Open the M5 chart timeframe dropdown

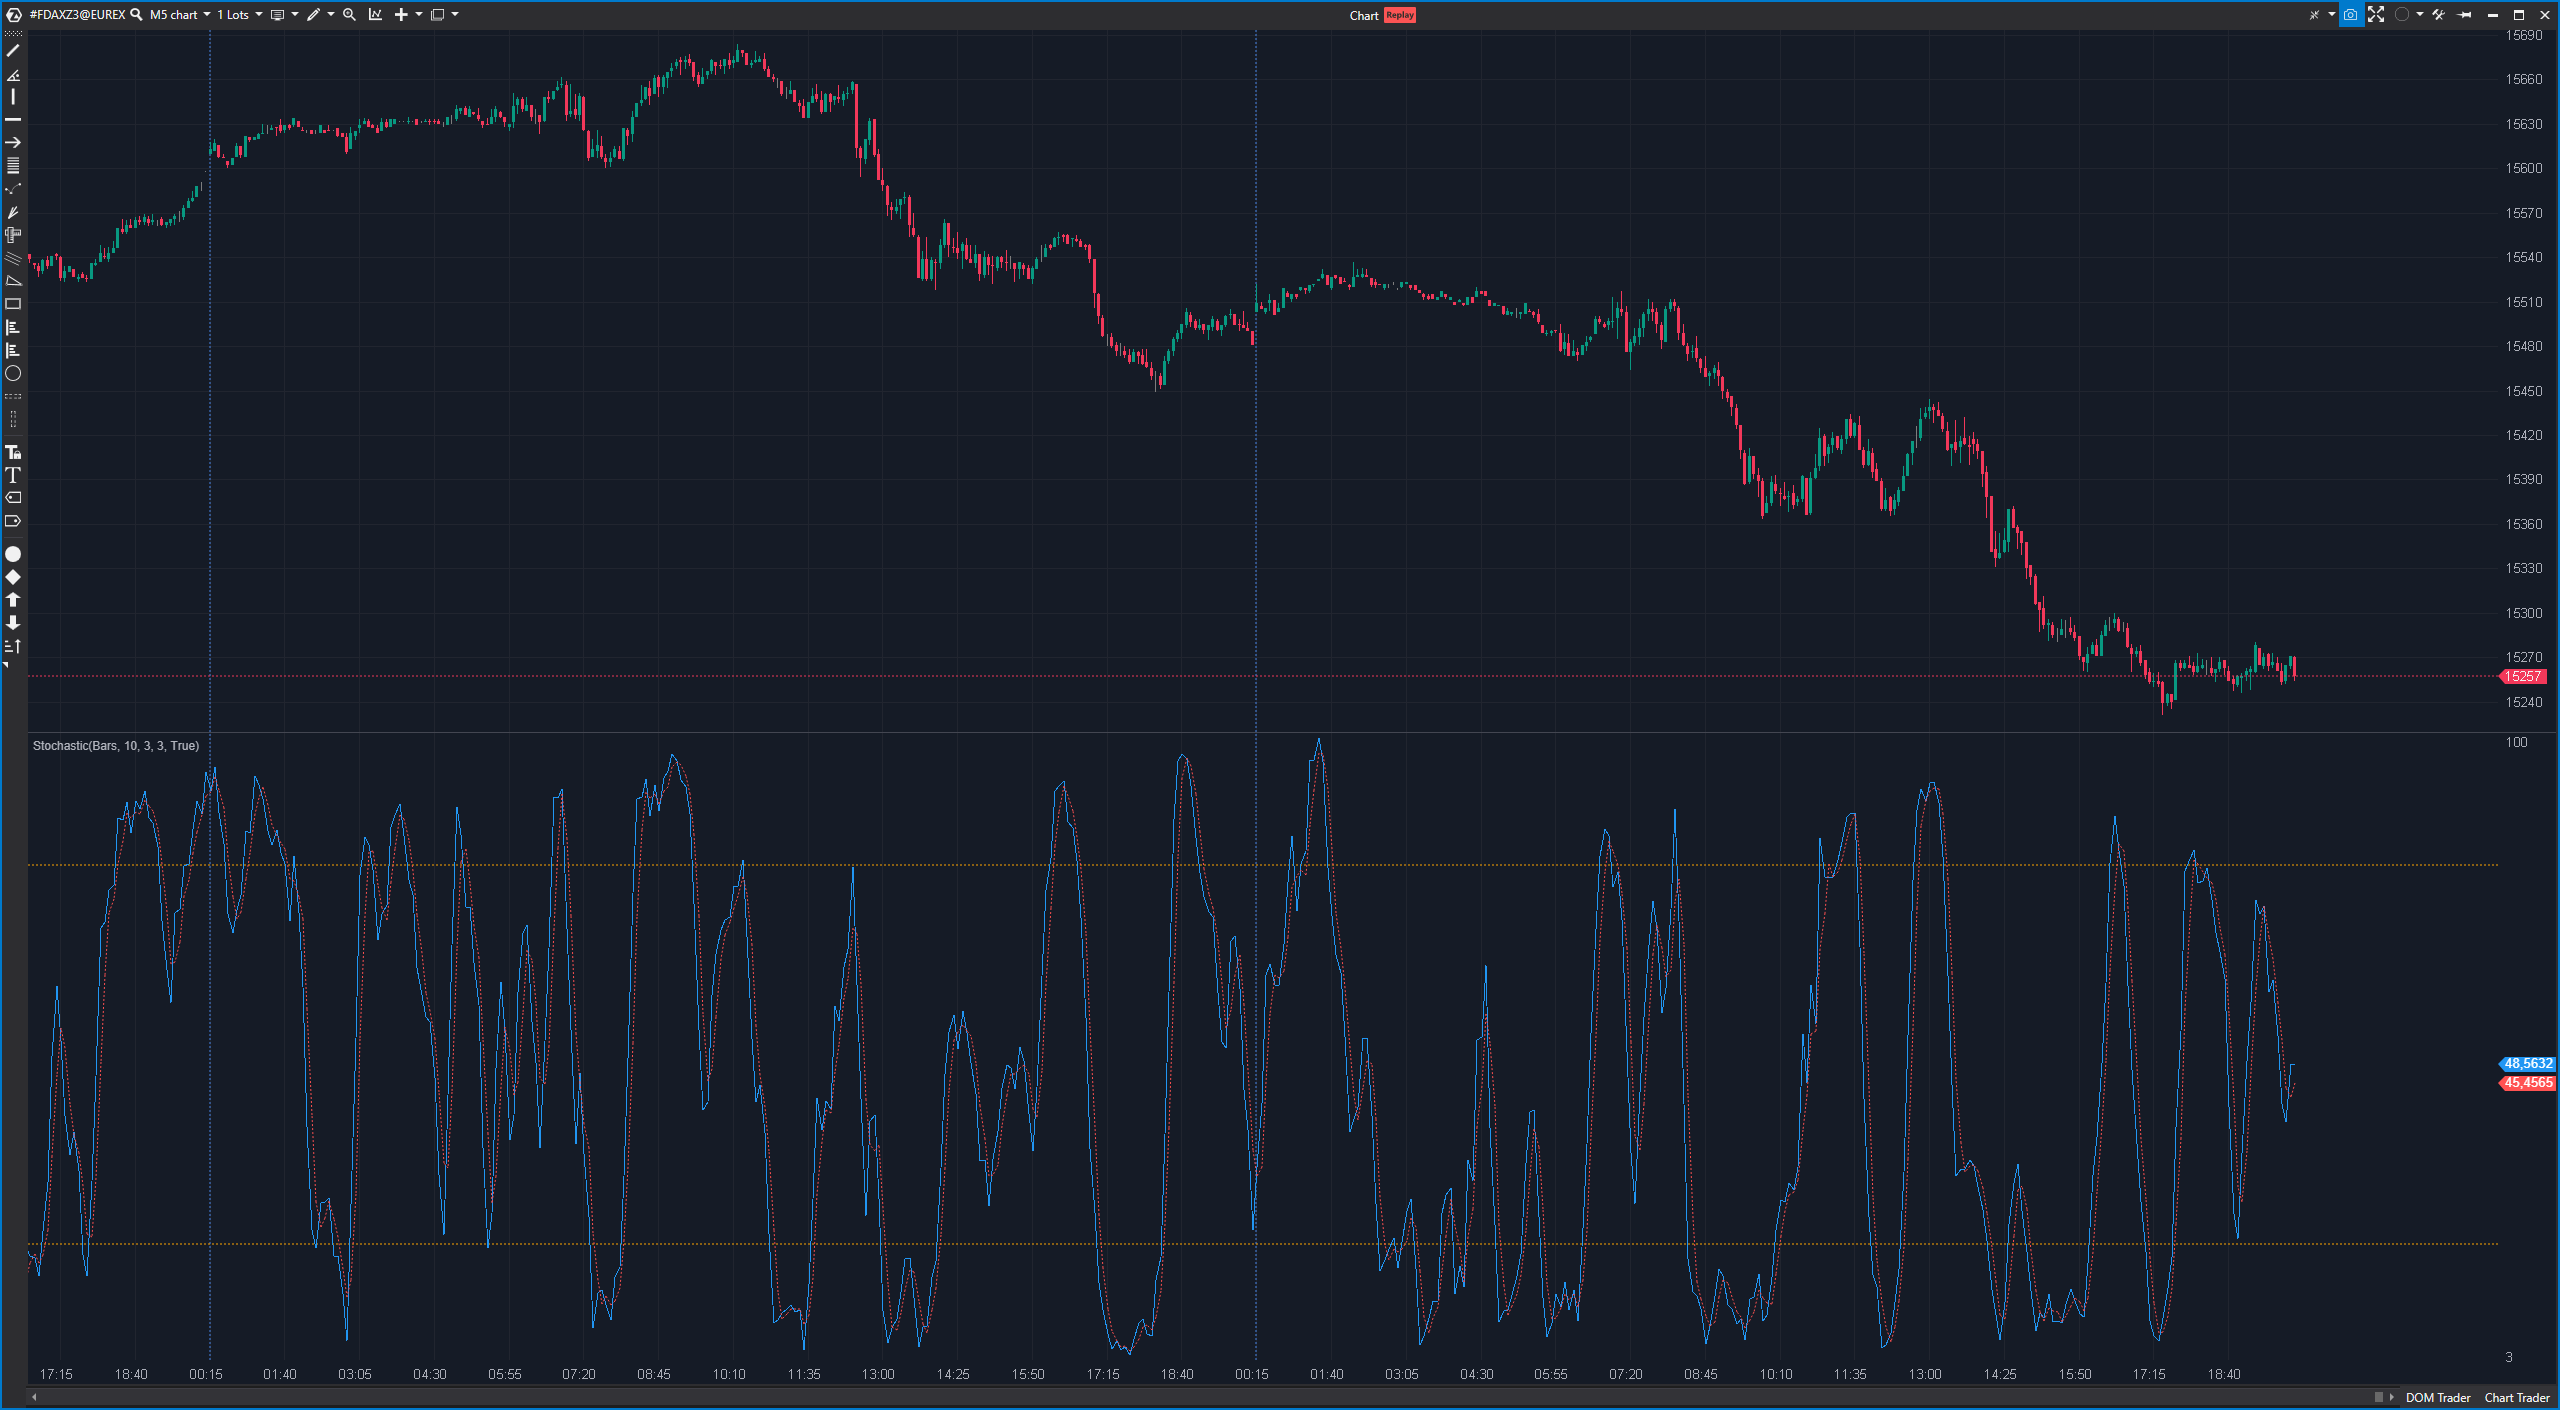point(180,15)
